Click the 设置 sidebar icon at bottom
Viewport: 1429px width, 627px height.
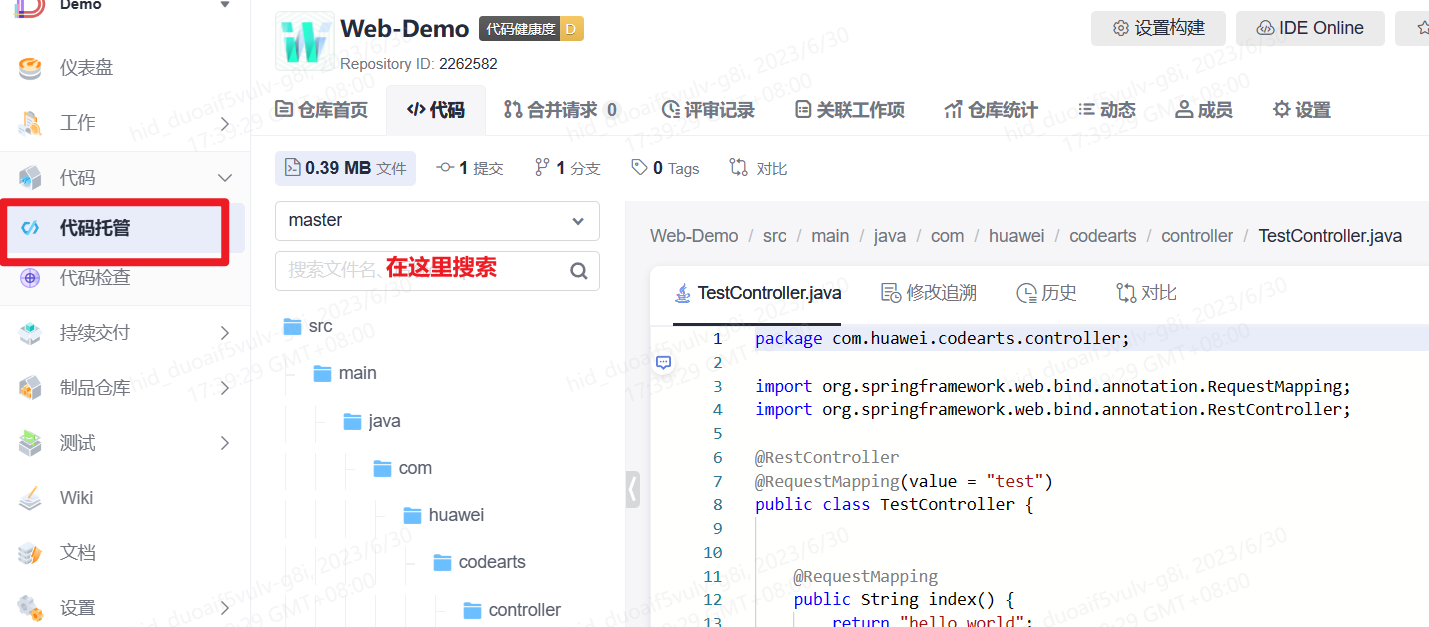point(31,607)
